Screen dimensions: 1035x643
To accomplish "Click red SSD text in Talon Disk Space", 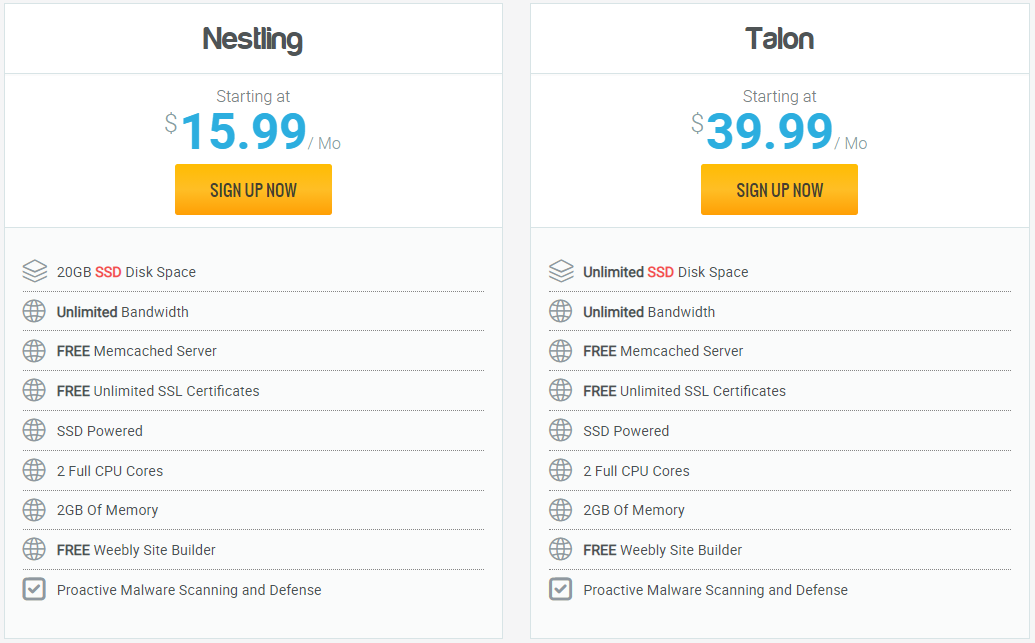I will [x=660, y=272].
